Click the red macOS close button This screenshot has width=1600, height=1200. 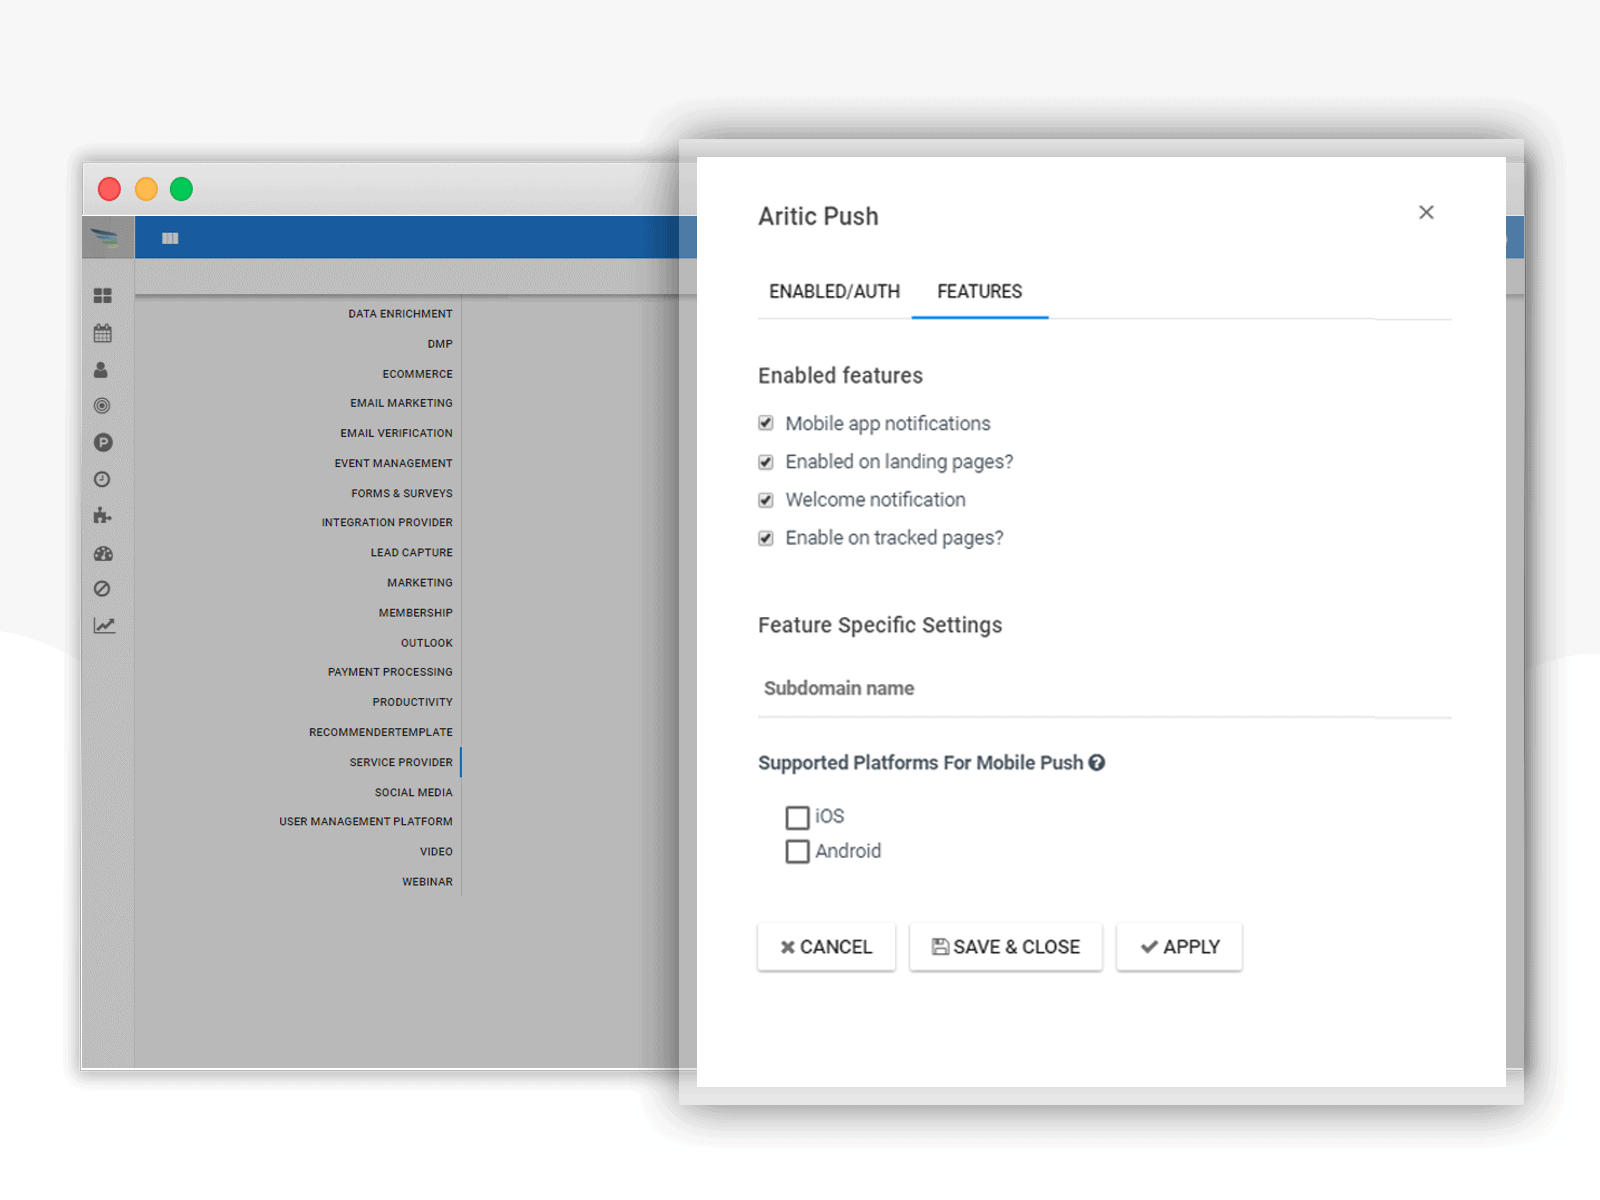[109, 189]
